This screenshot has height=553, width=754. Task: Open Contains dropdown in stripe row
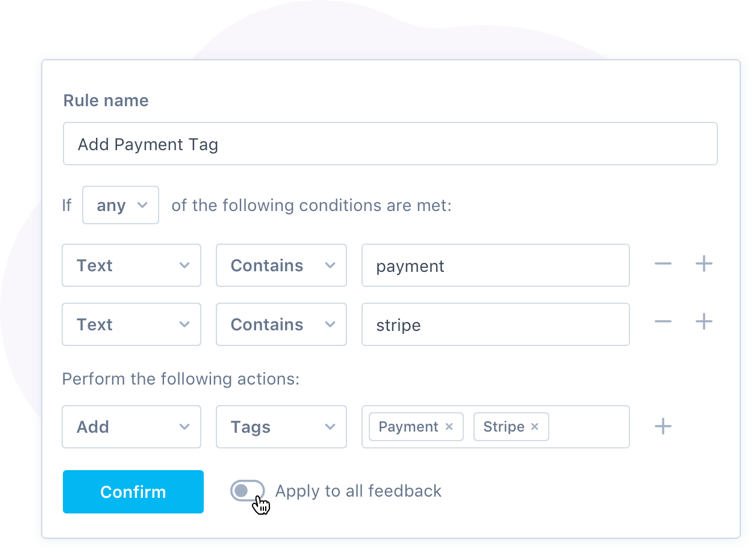pyautogui.click(x=281, y=324)
